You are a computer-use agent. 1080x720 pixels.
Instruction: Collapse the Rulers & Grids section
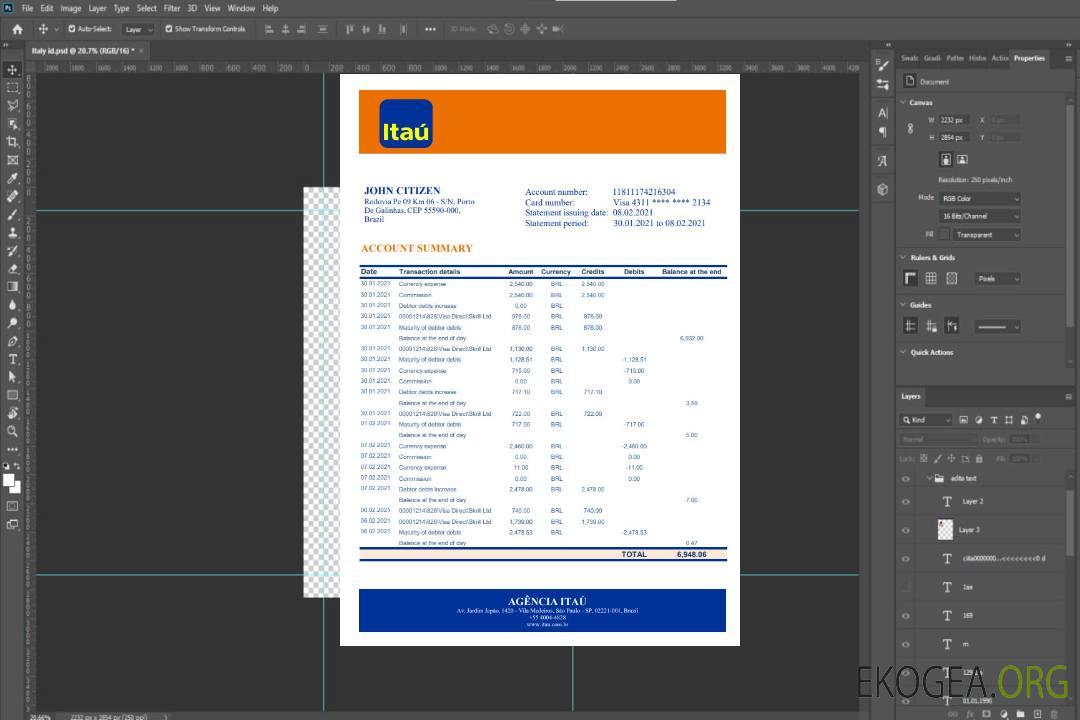point(903,257)
